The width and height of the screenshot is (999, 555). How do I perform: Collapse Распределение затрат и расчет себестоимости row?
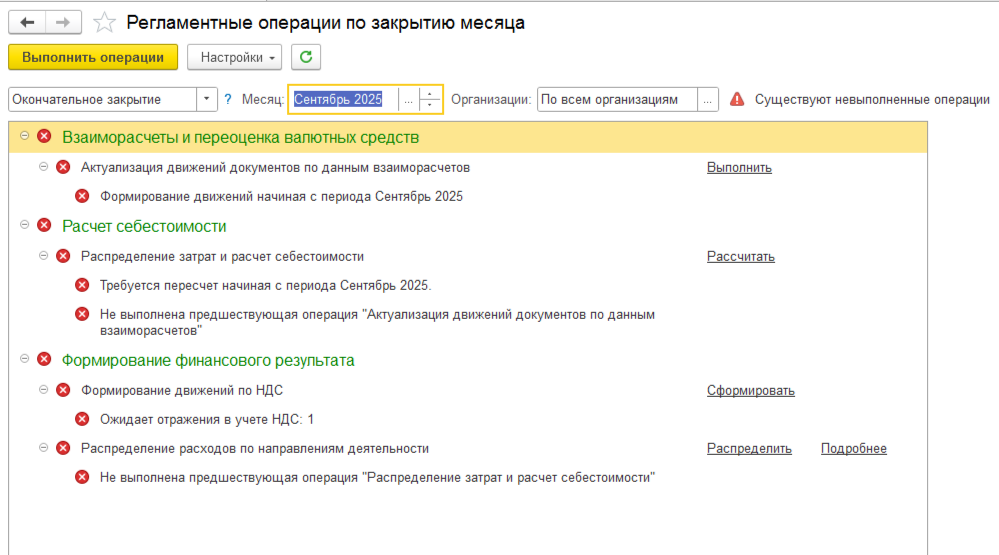(43, 256)
